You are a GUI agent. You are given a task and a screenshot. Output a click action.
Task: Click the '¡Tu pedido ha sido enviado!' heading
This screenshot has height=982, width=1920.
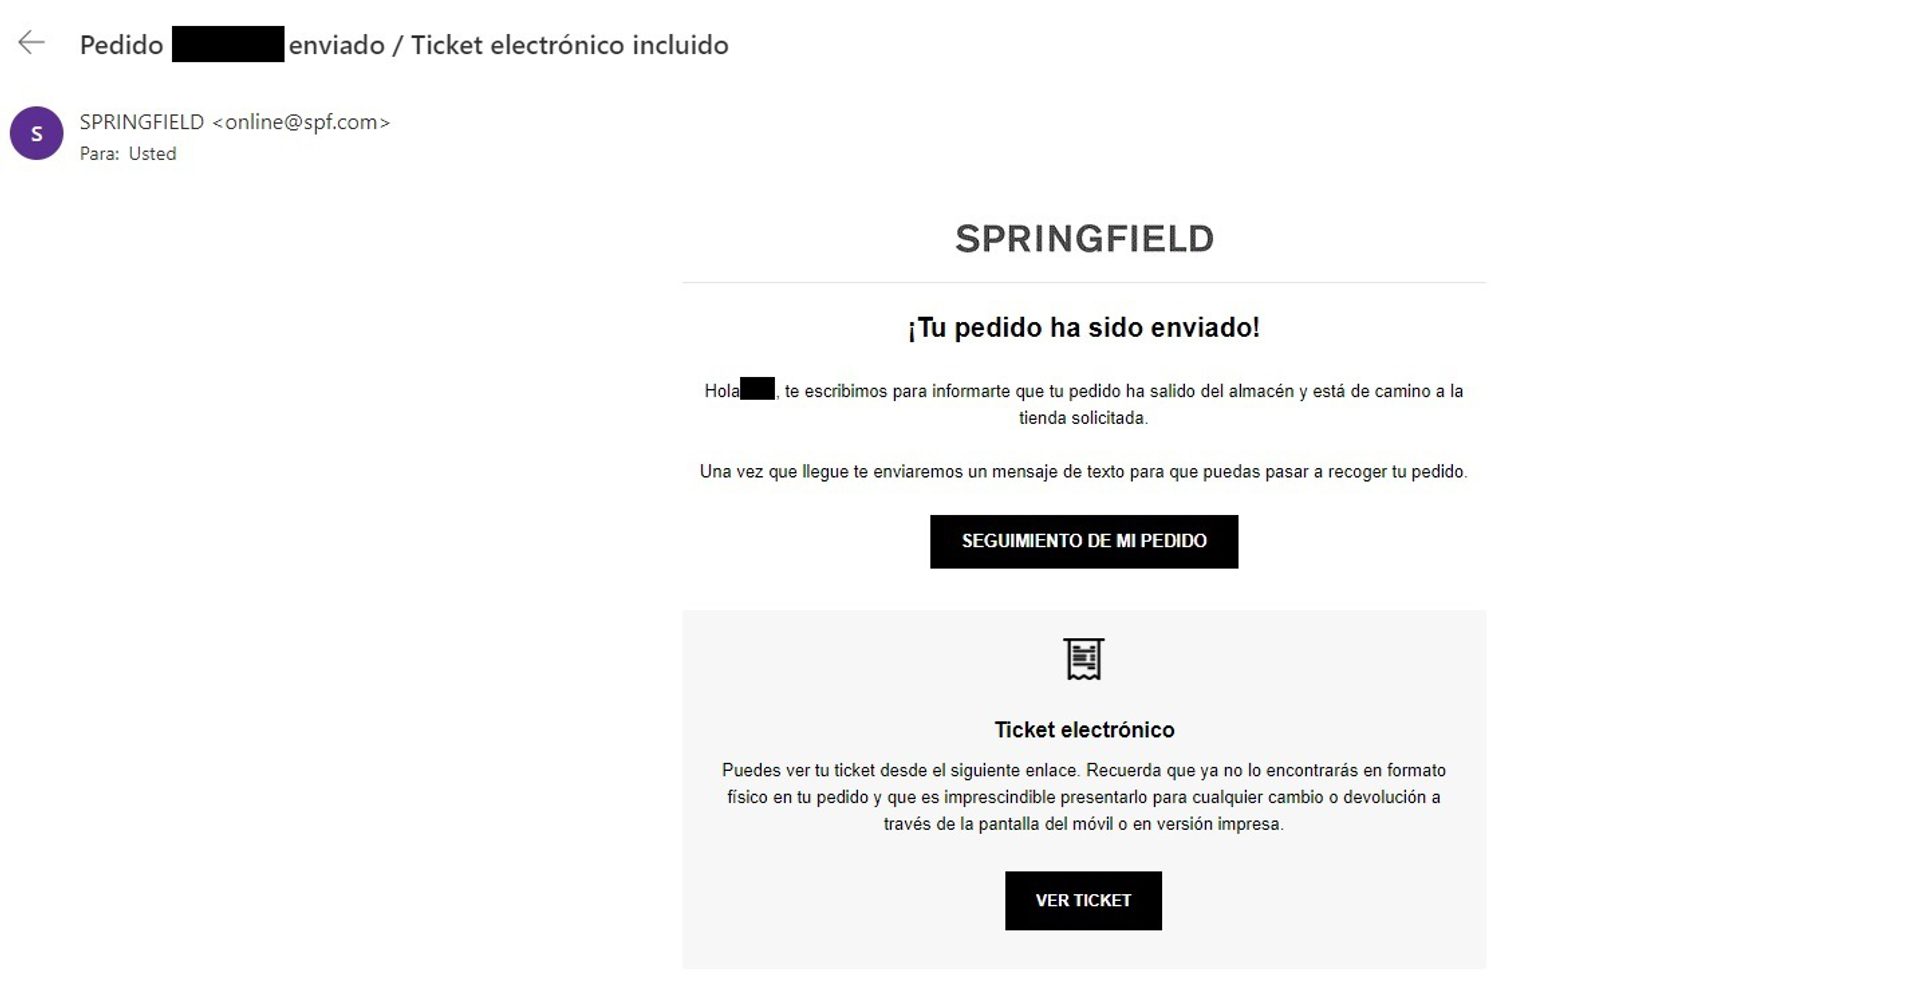click(x=1083, y=327)
